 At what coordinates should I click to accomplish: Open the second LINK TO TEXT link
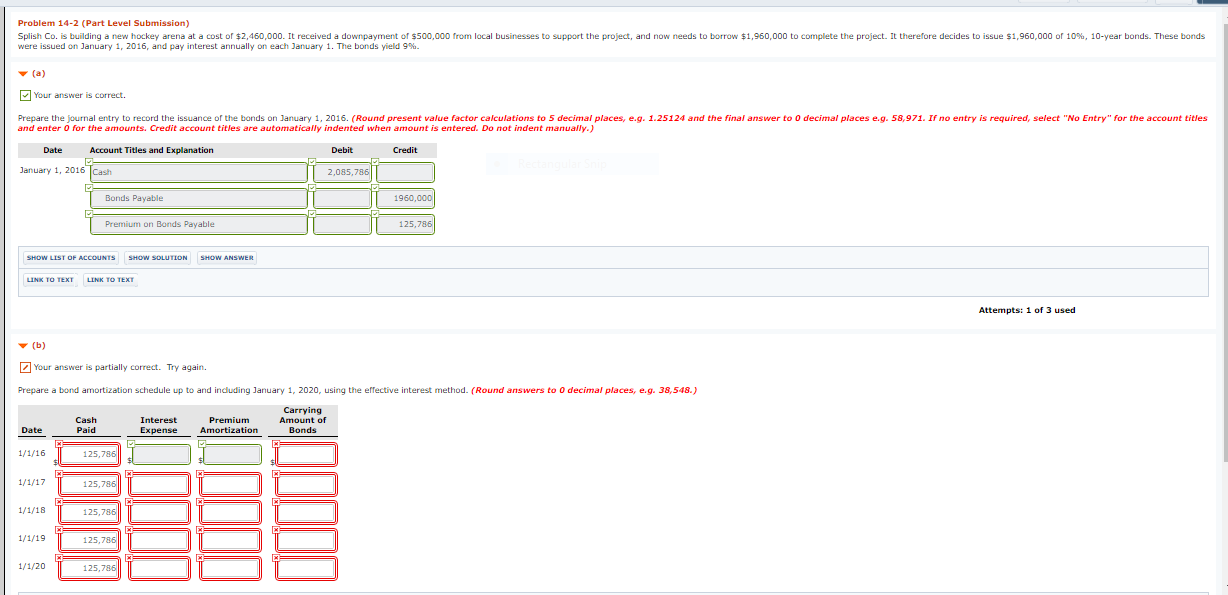[x=110, y=280]
